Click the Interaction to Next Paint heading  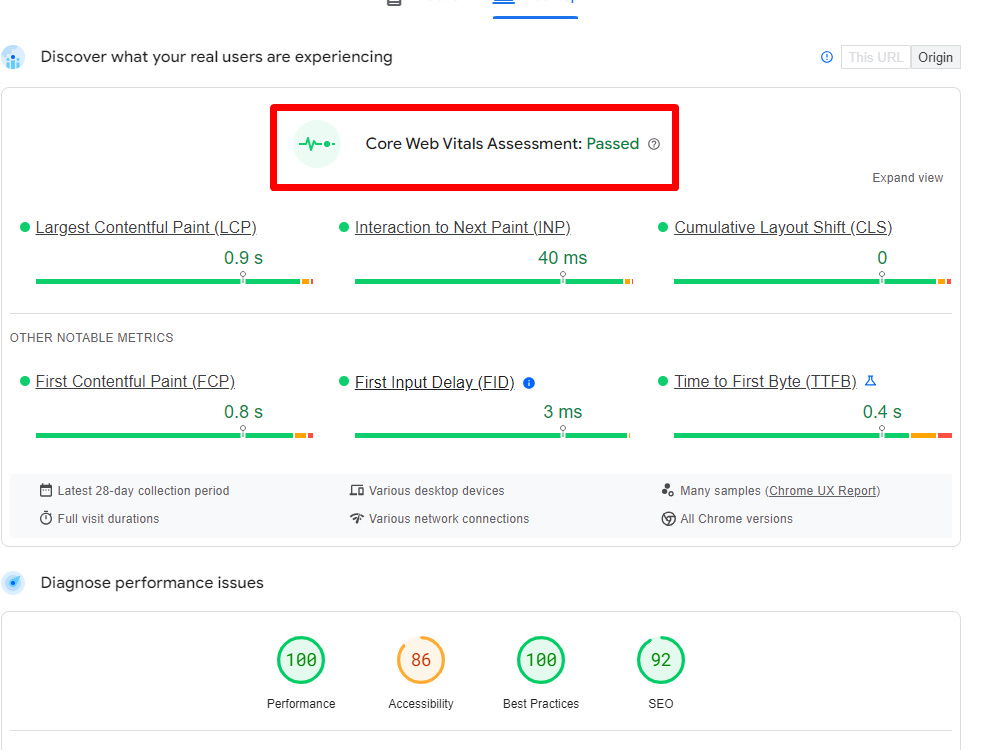pos(462,227)
